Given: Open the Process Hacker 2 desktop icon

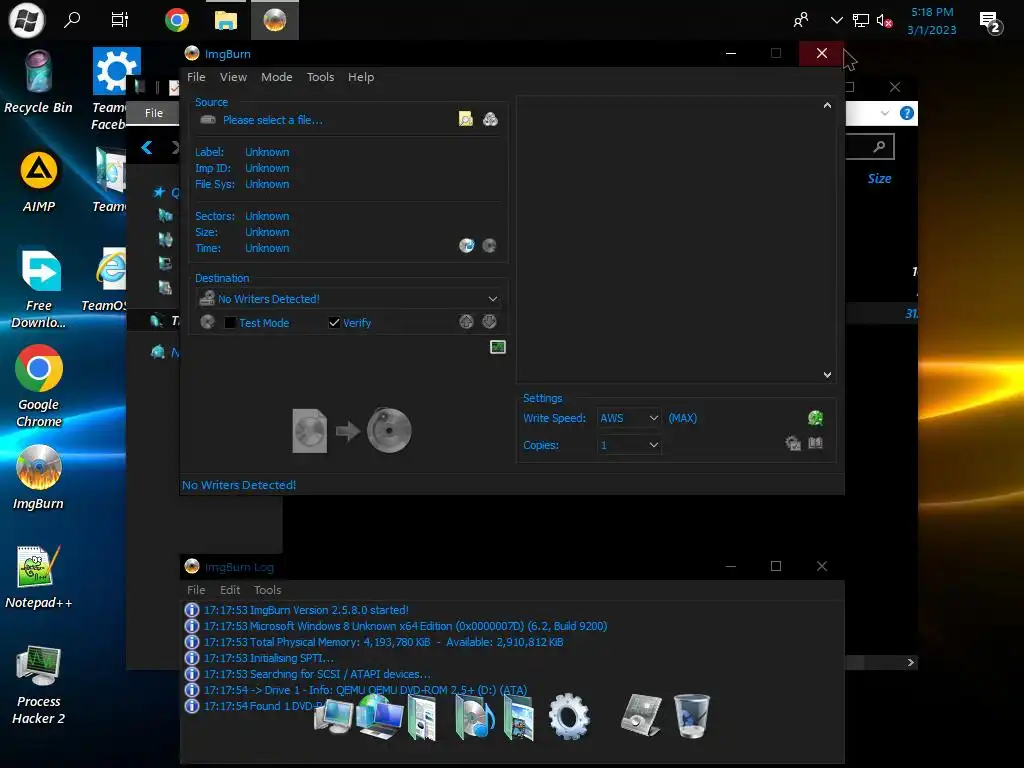Looking at the screenshot, I should tap(39, 685).
